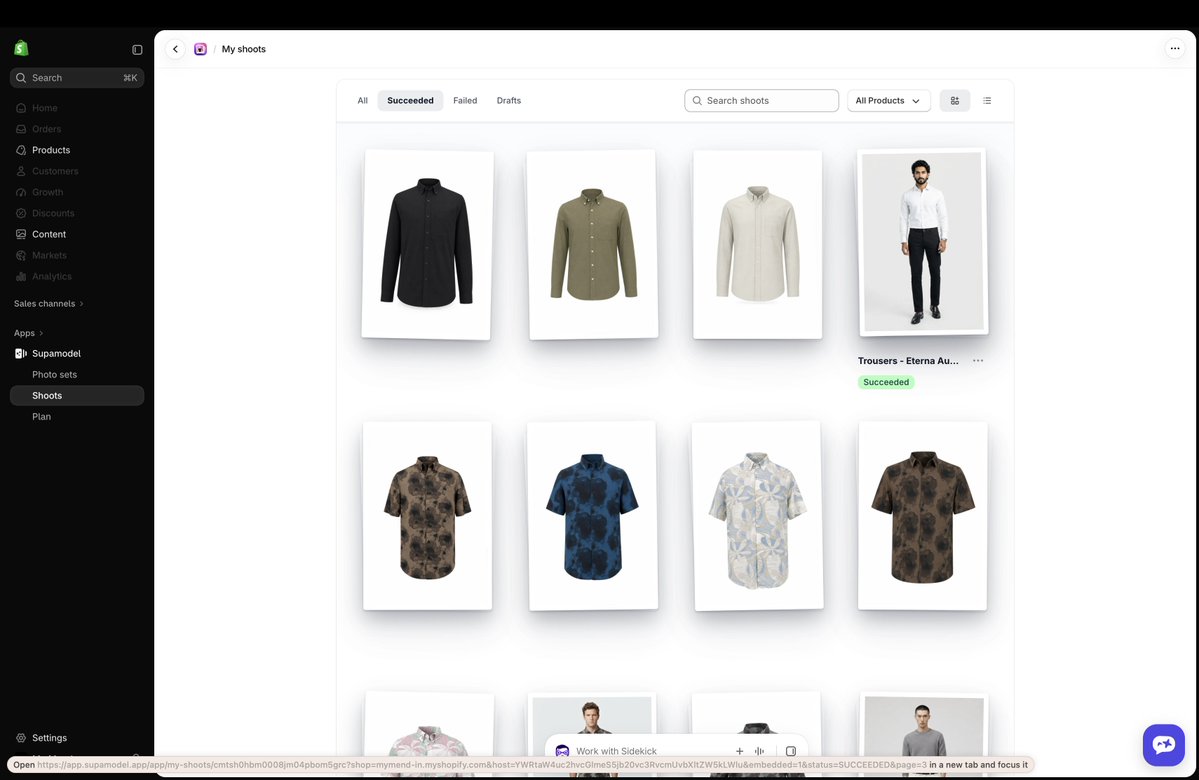The height and width of the screenshot is (780, 1199).
Task: Start Sidekick voice input
Action: point(759,751)
